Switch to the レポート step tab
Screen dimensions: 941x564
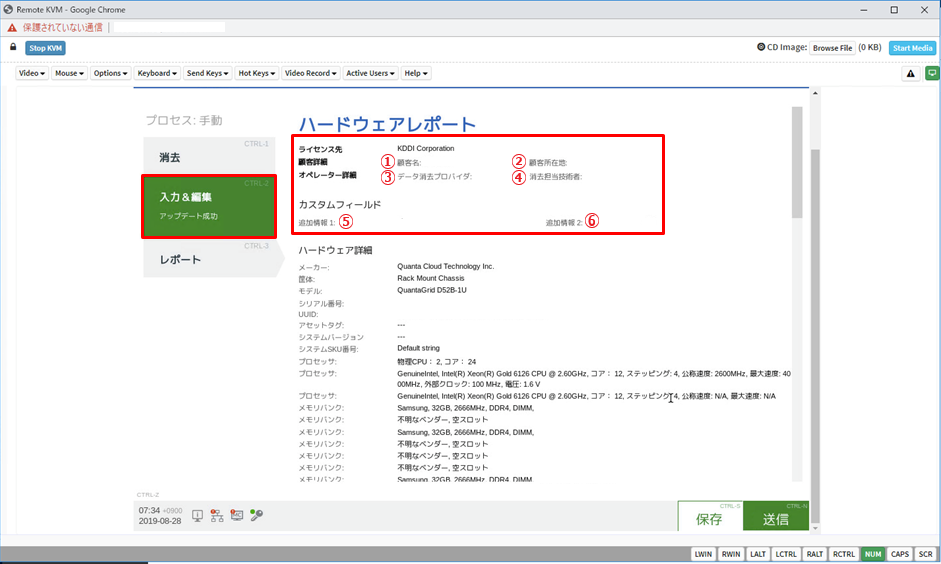click(x=192, y=260)
